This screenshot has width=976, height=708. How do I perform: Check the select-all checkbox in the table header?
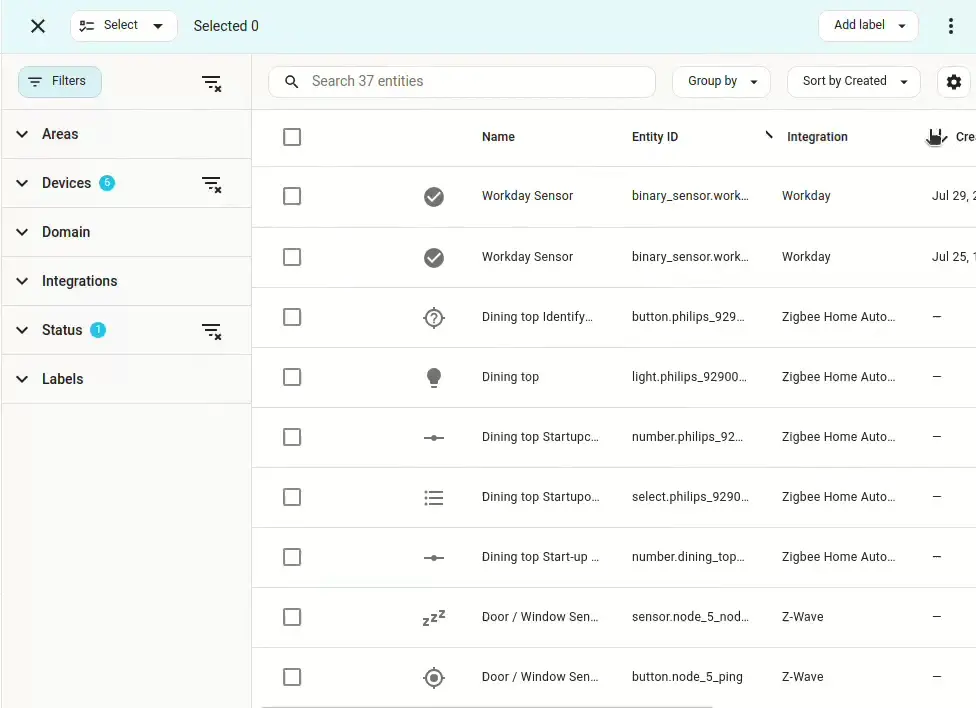click(x=292, y=137)
